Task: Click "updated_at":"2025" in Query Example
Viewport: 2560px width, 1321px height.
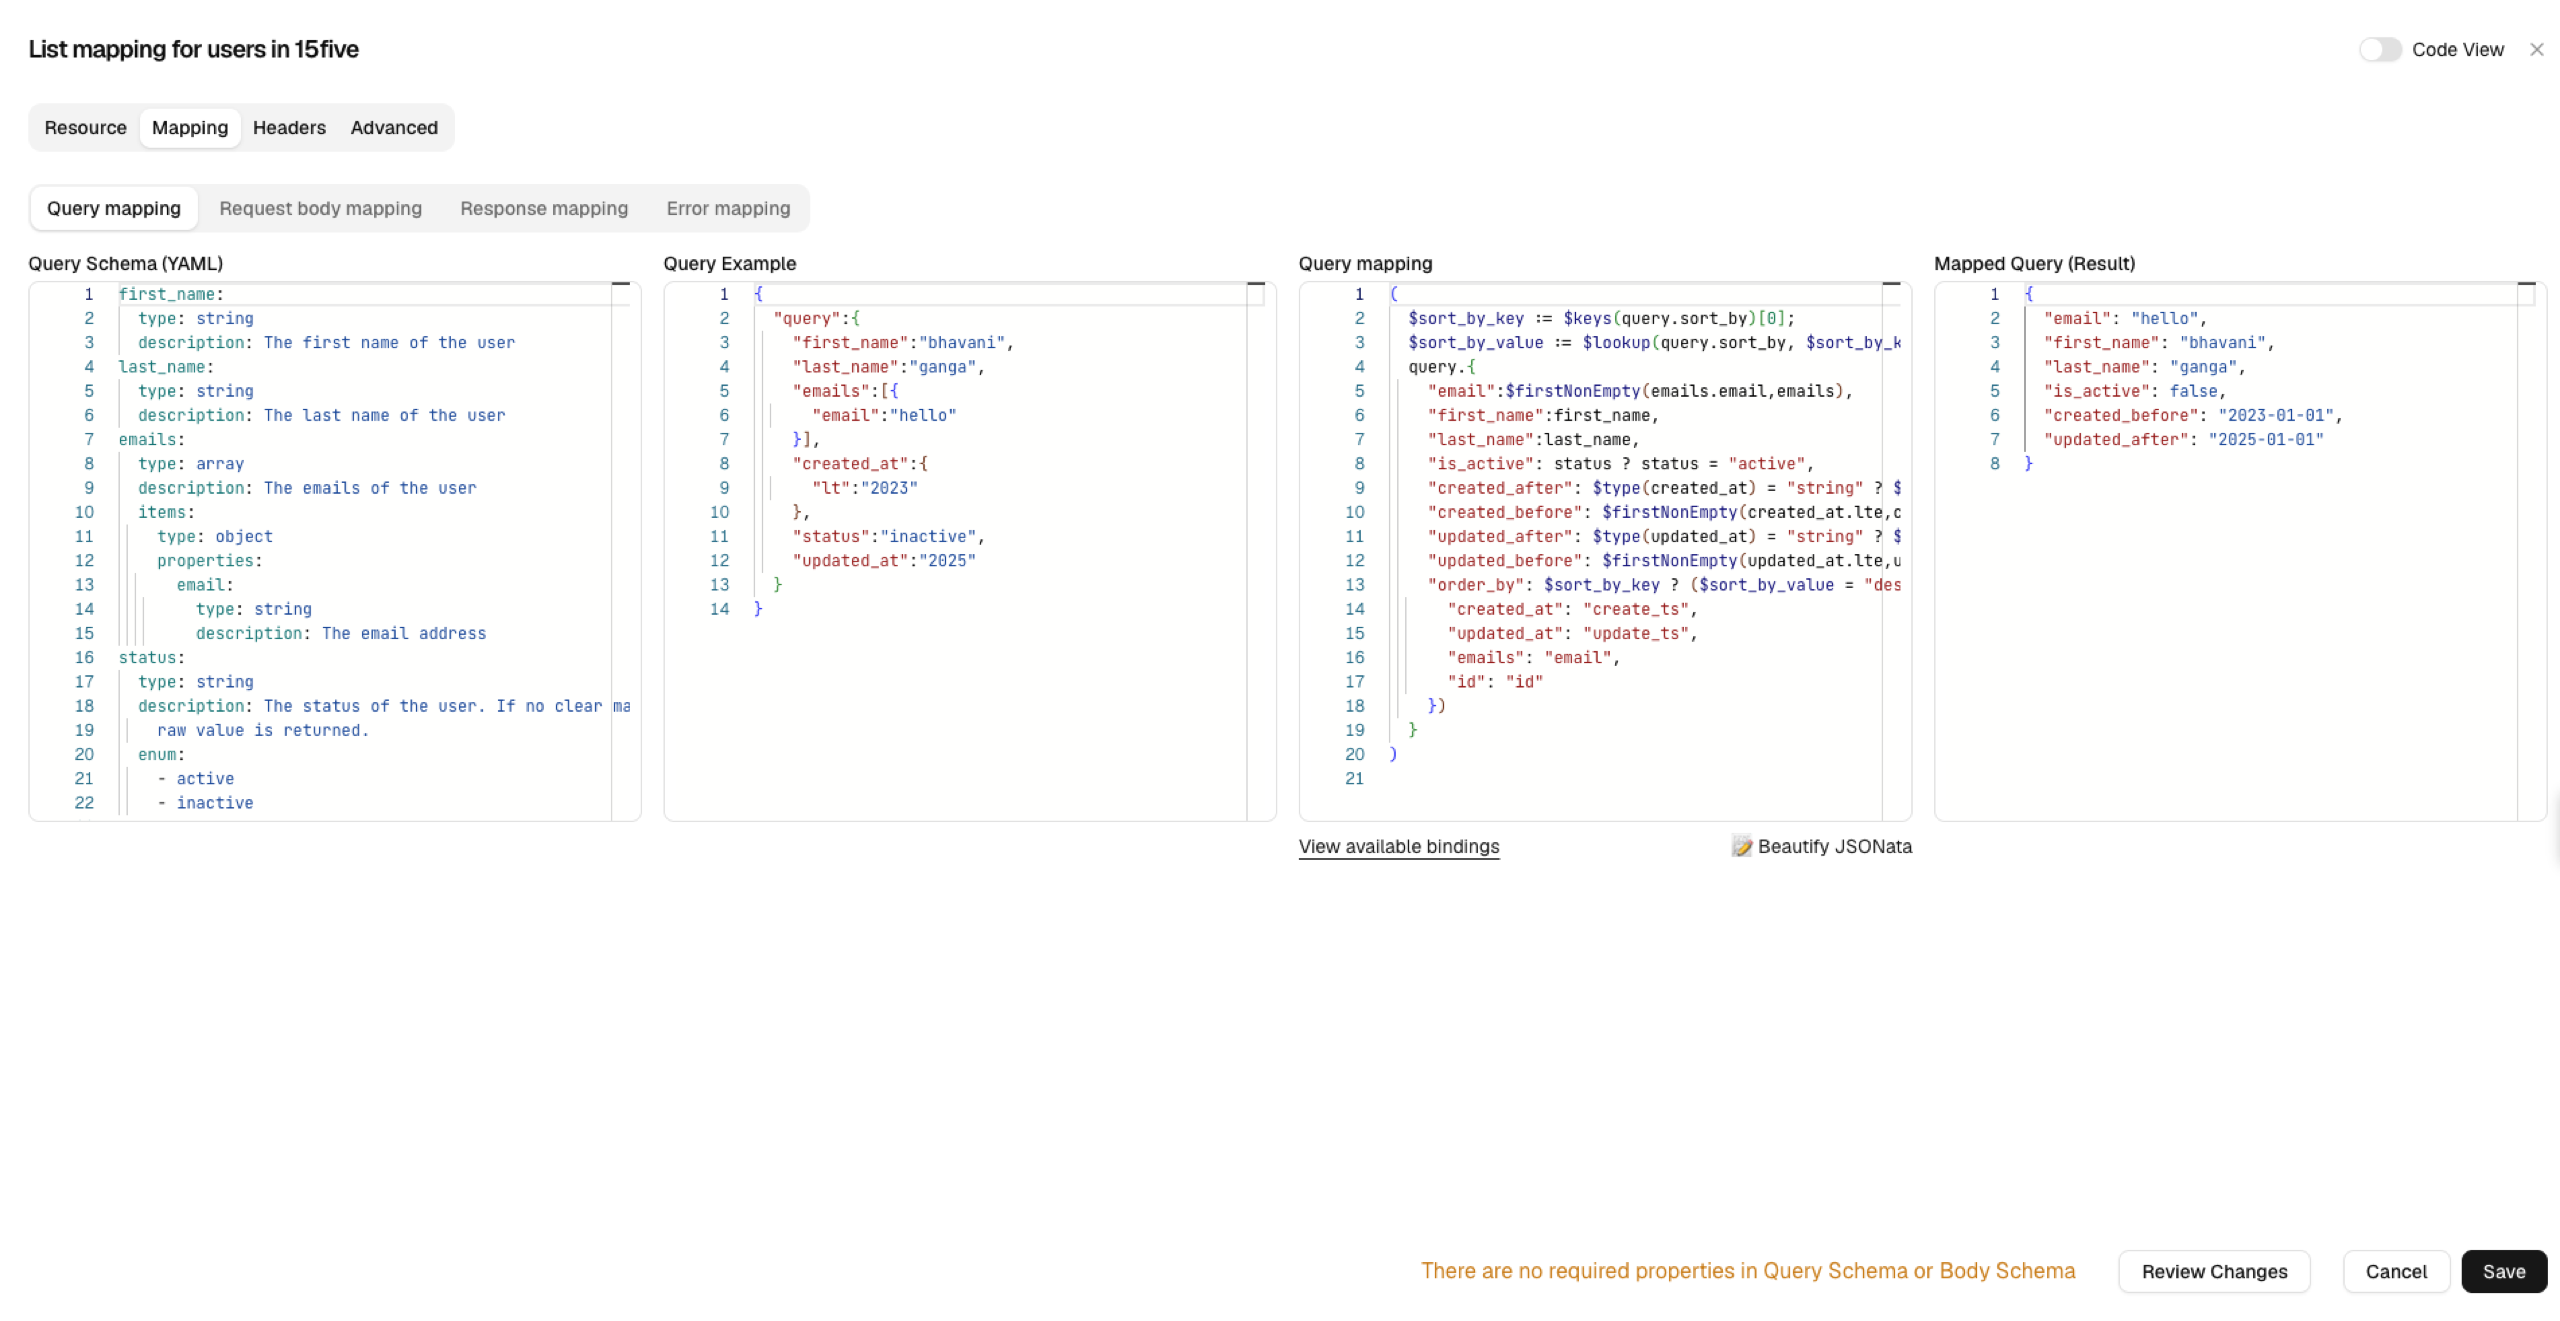Action: (x=884, y=560)
